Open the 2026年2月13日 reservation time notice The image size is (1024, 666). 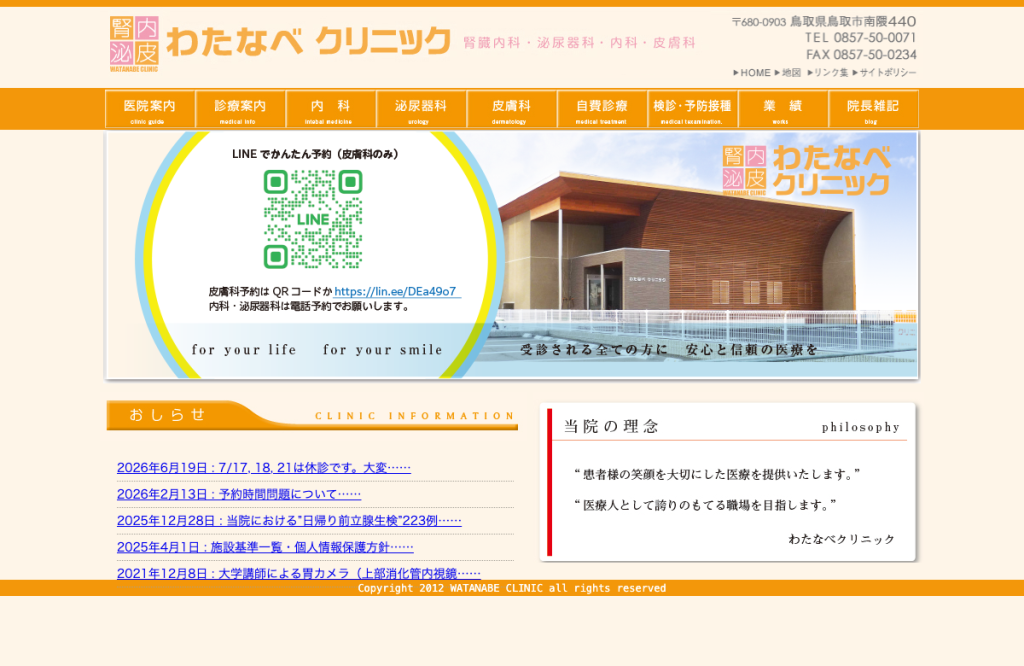[239, 494]
